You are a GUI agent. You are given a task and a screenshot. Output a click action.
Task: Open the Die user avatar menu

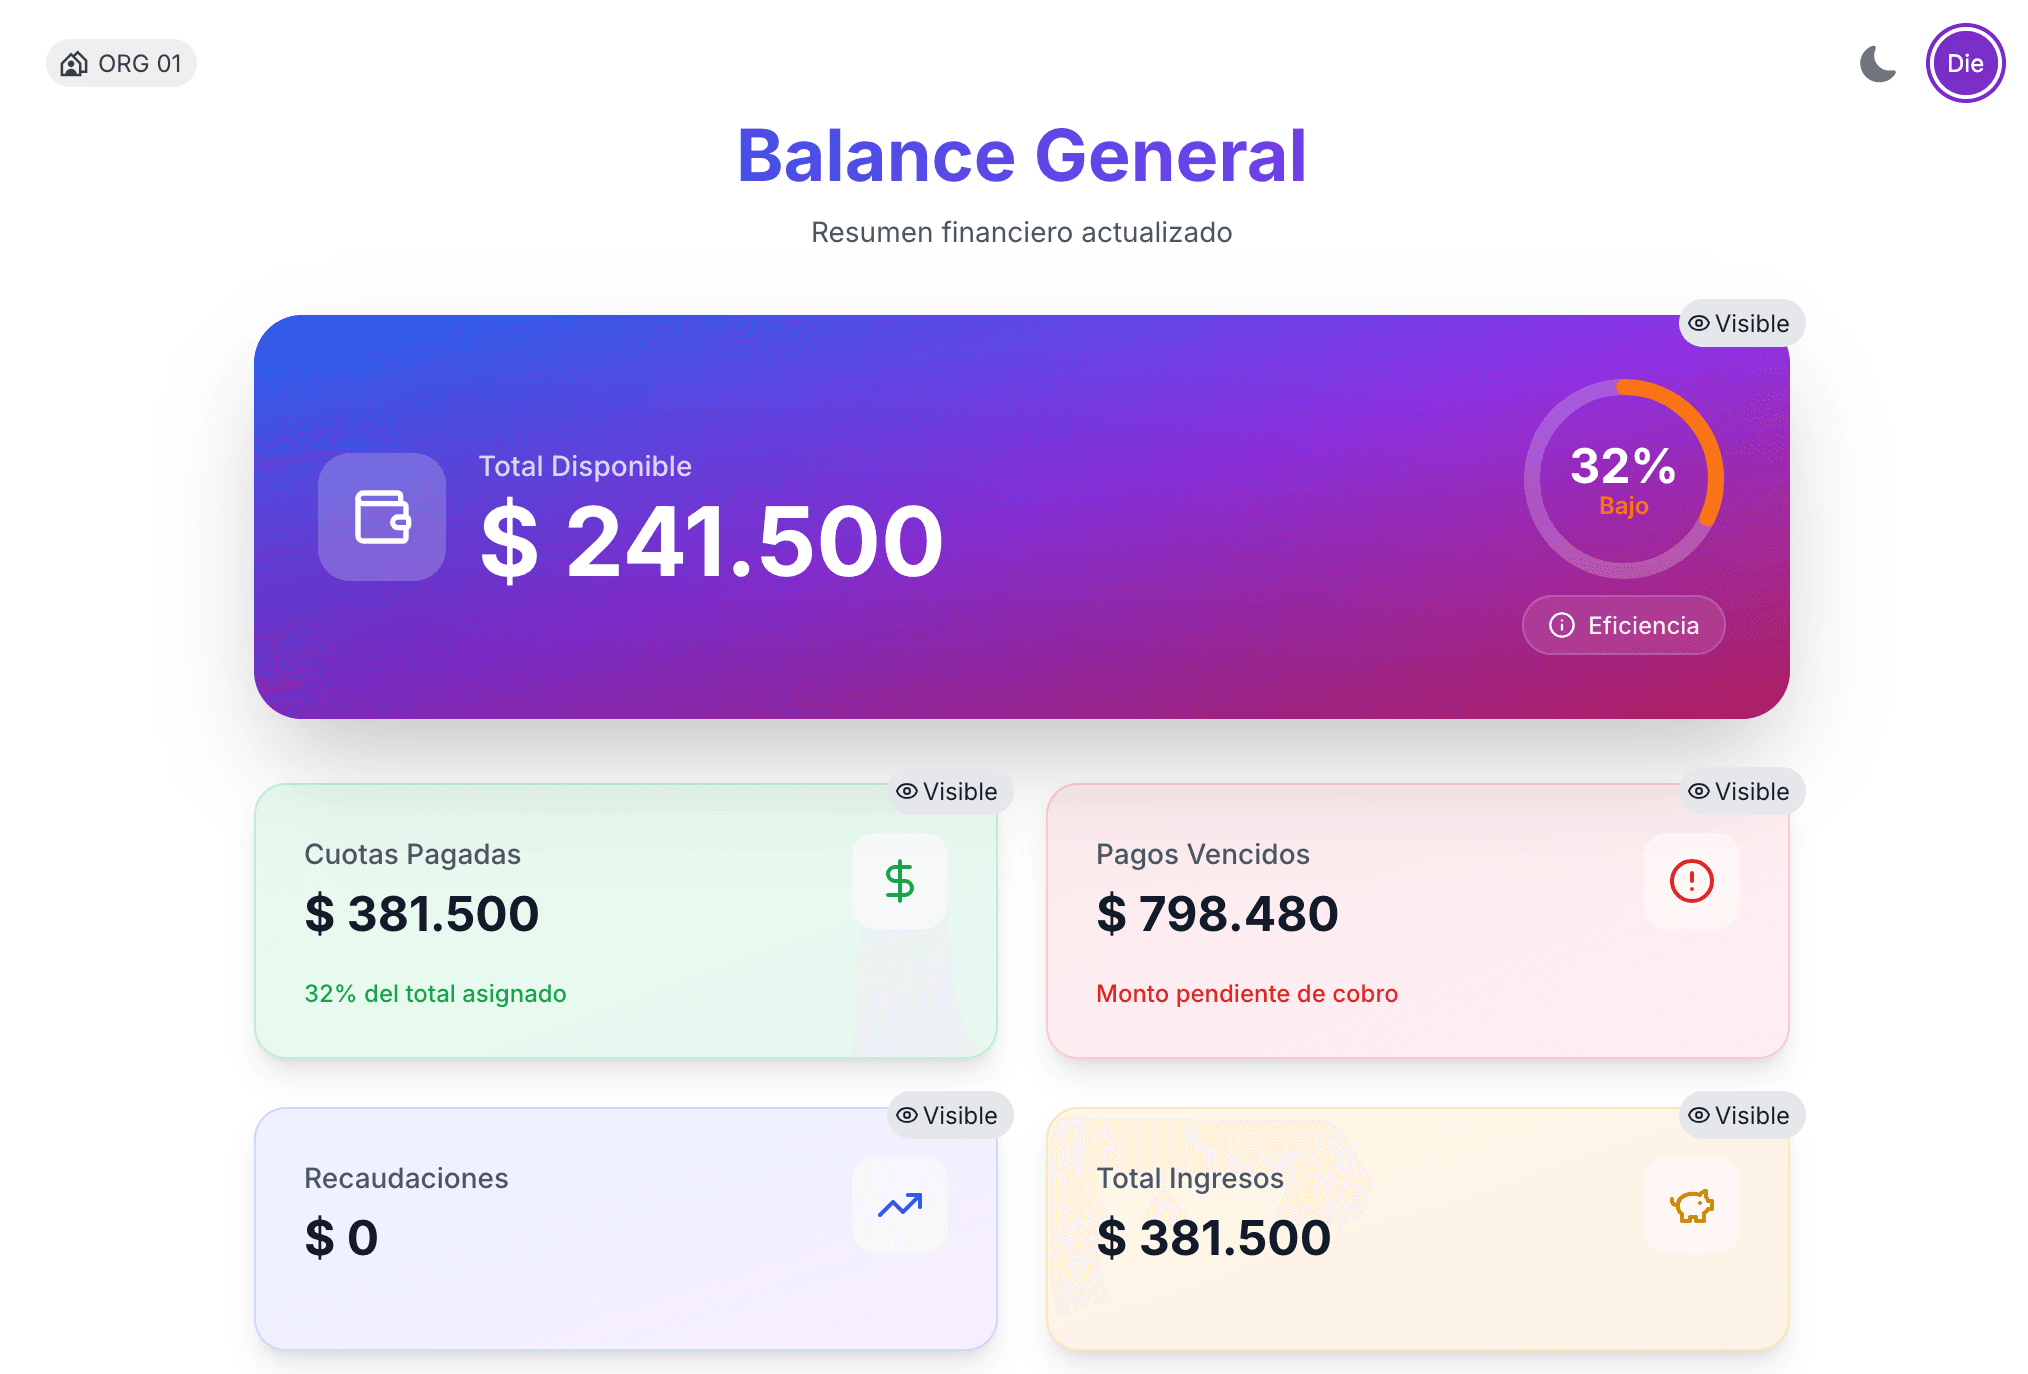tap(1966, 63)
